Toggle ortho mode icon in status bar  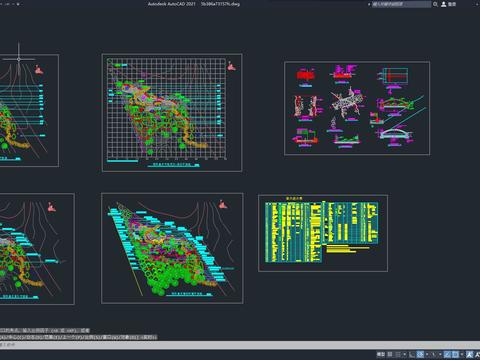pyautogui.click(x=412, y=354)
